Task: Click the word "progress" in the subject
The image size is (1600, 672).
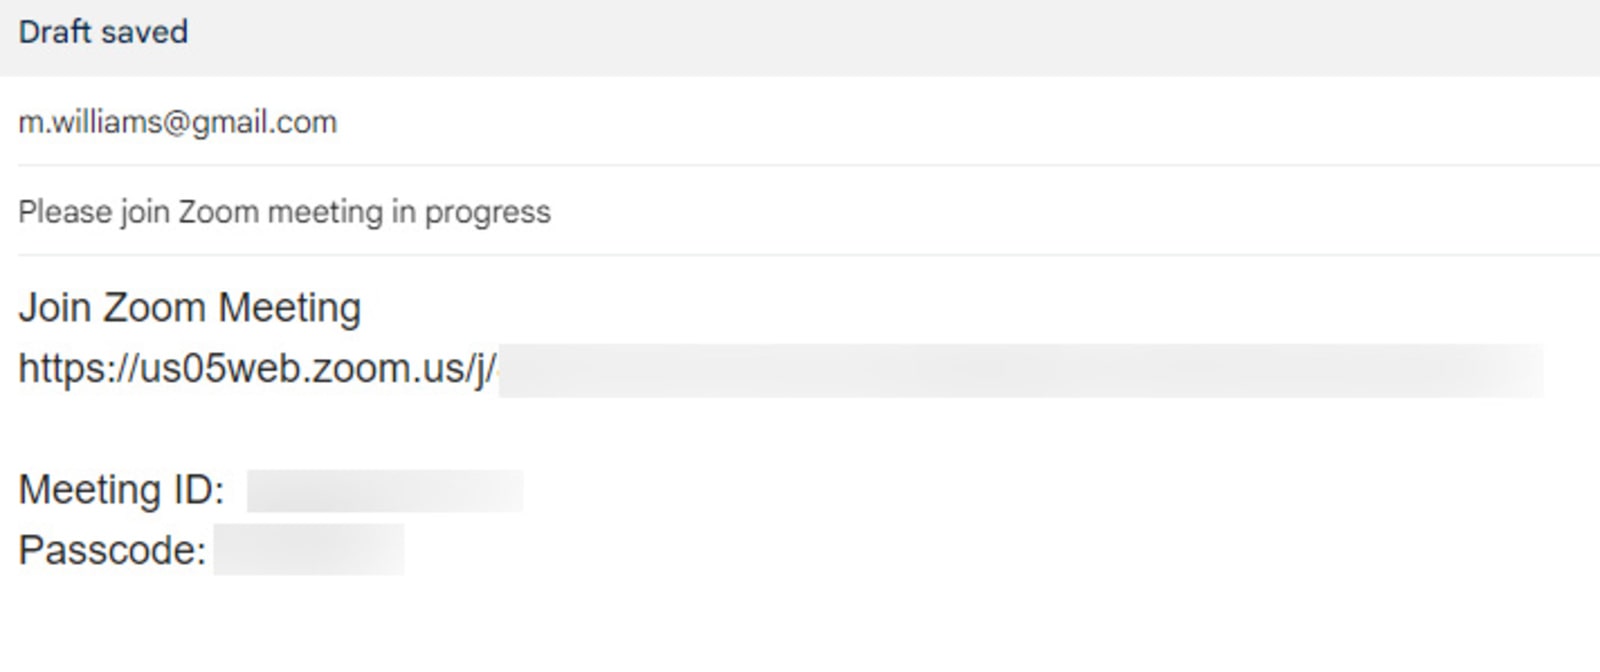Action: click(x=487, y=212)
